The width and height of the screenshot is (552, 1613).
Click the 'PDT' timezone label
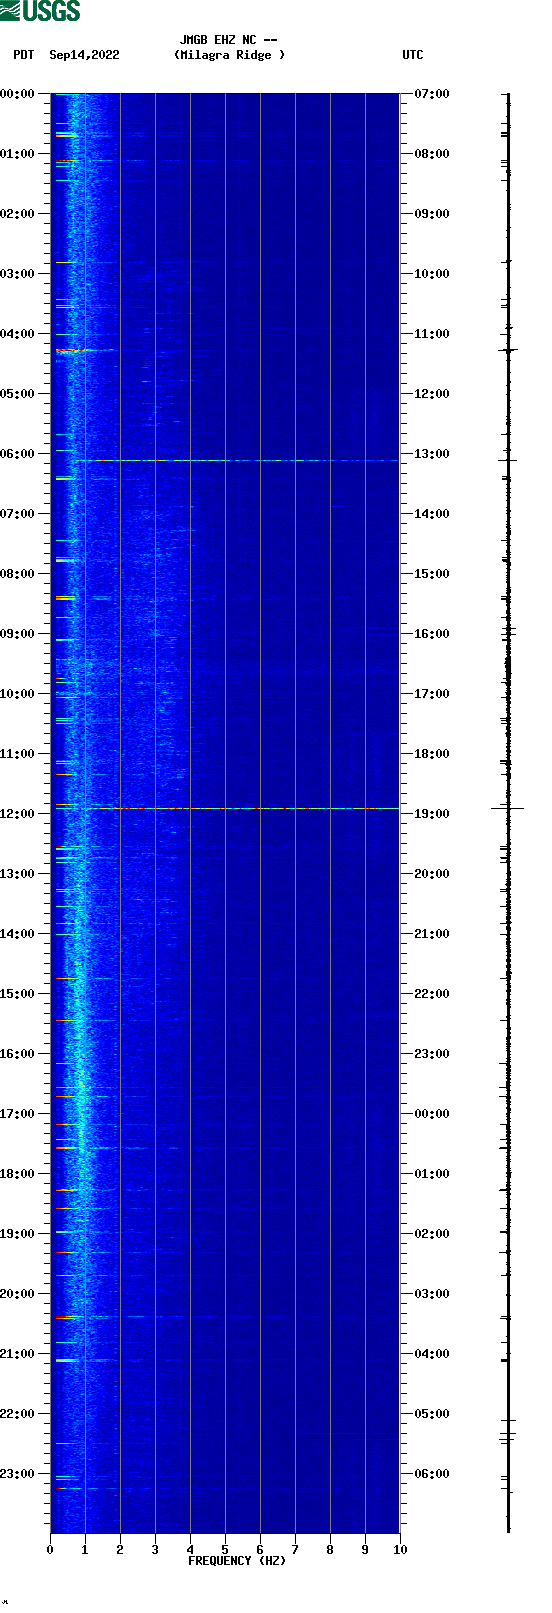point(23,55)
